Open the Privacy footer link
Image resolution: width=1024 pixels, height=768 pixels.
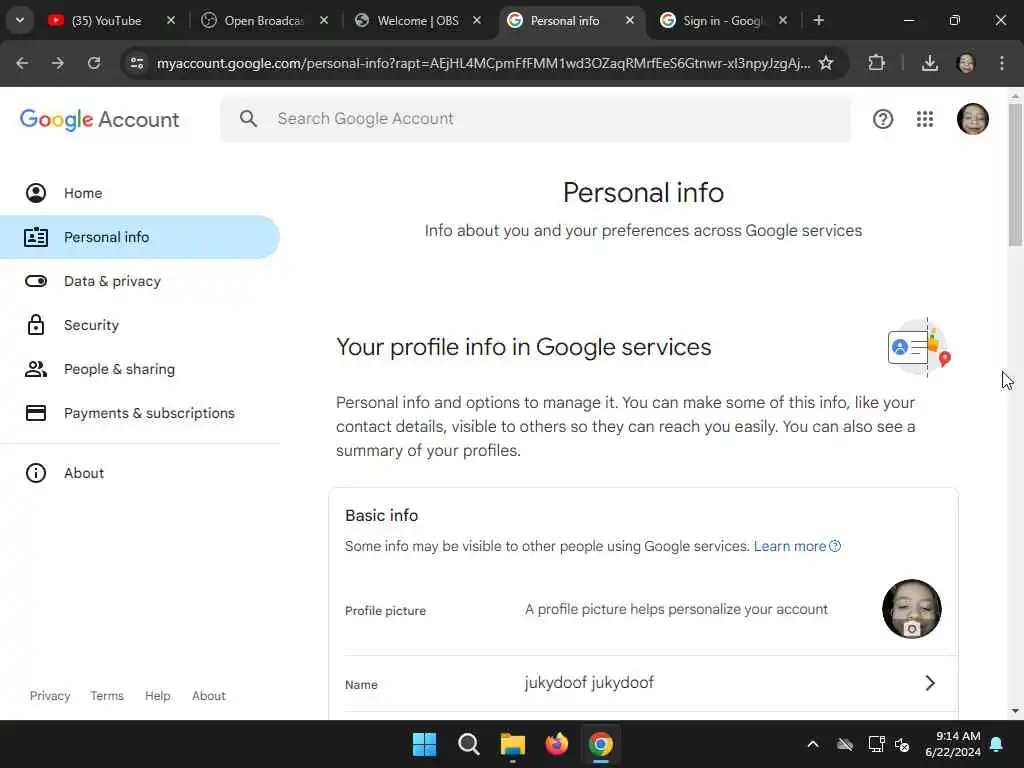coord(50,696)
